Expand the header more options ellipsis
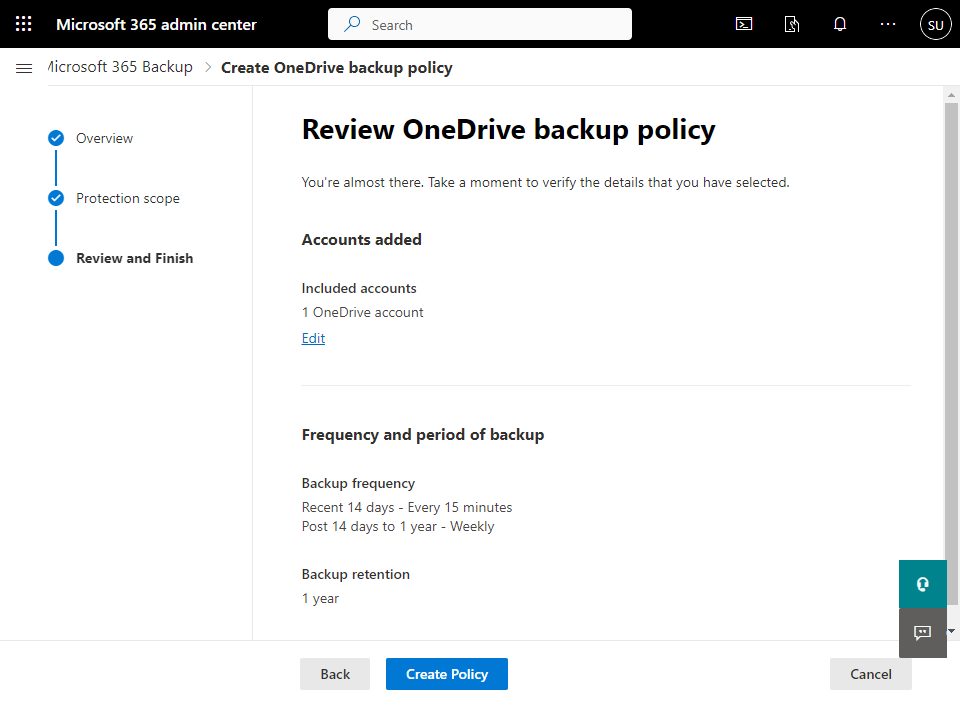The width and height of the screenshot is (960, 708). tap(888, 24)
